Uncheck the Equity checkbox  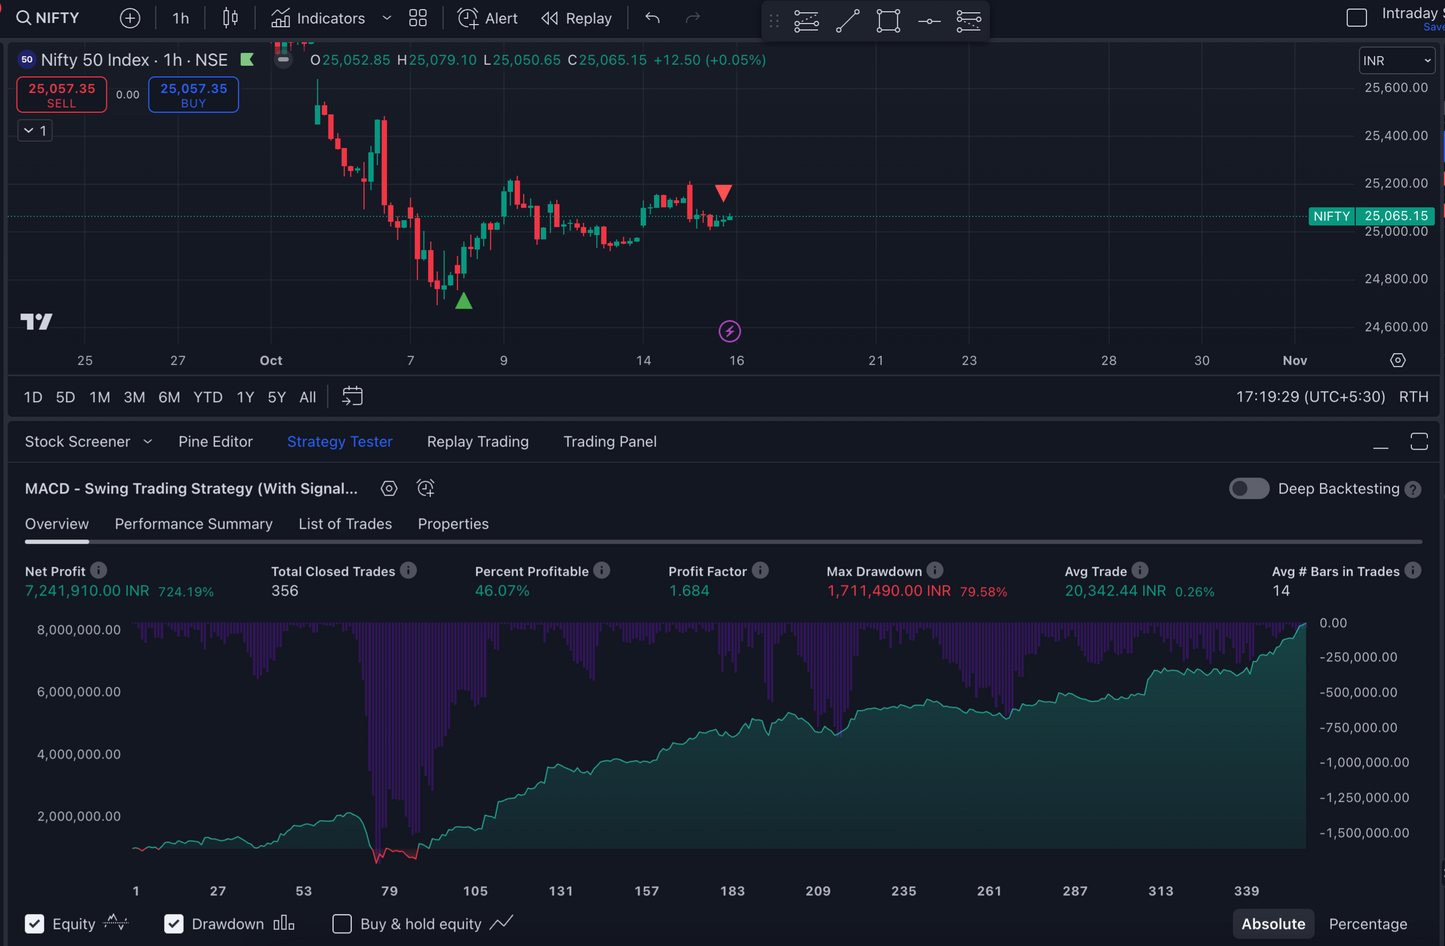click(35, 924)
